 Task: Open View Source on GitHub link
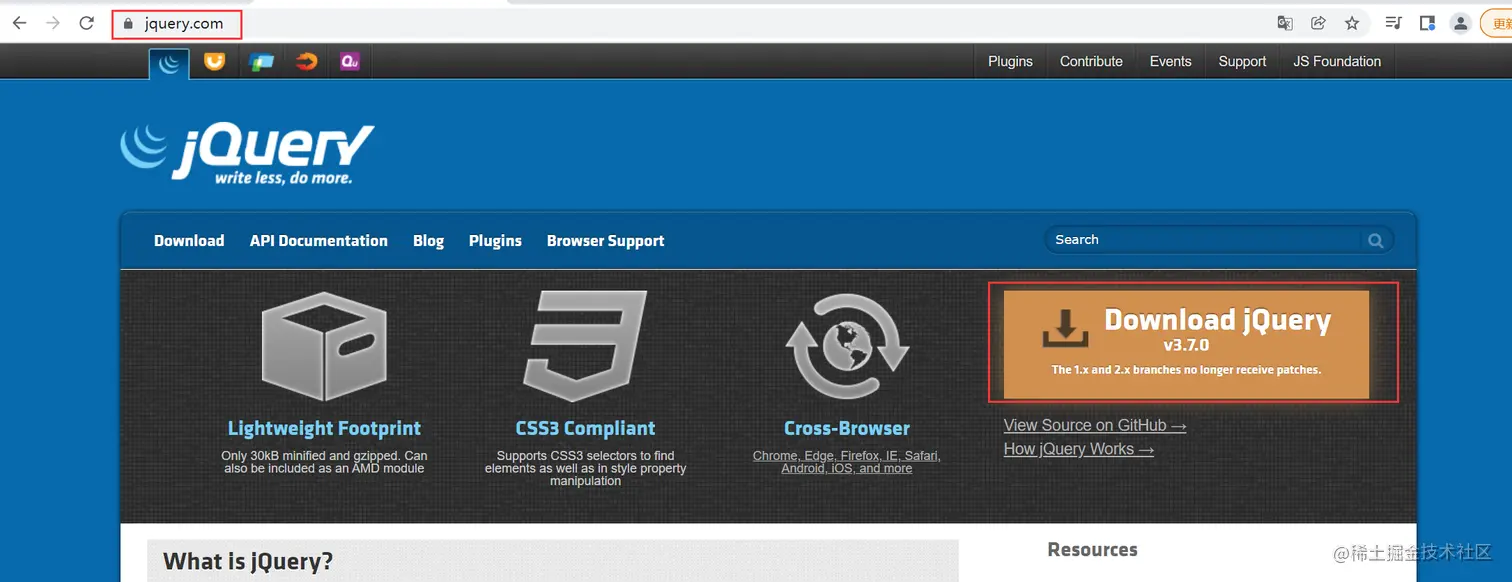coord(1095,425)
